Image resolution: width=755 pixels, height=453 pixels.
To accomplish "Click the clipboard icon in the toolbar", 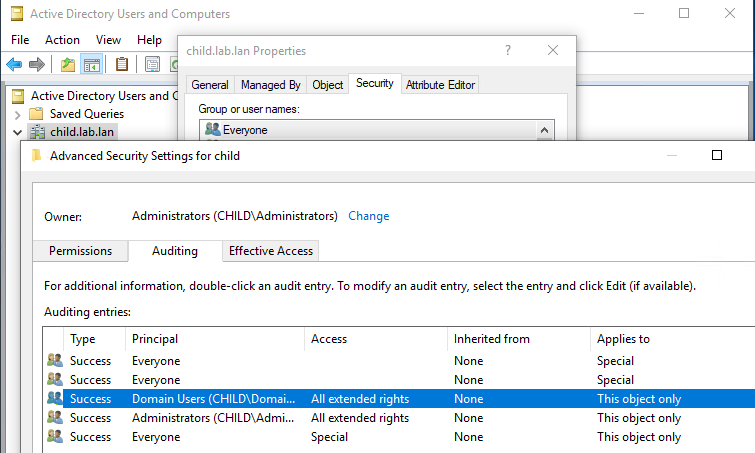I will pos(122,64).
